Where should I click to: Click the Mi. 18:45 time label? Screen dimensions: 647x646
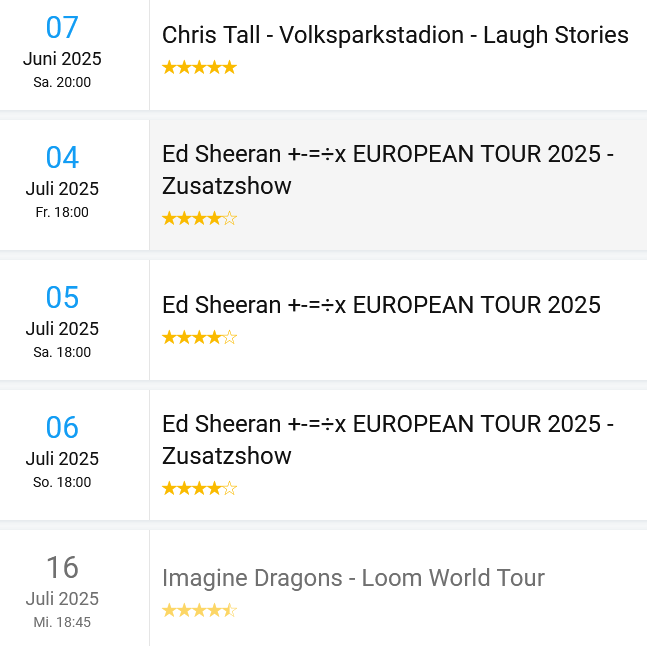pyautogui.click(x=62, y=622)
